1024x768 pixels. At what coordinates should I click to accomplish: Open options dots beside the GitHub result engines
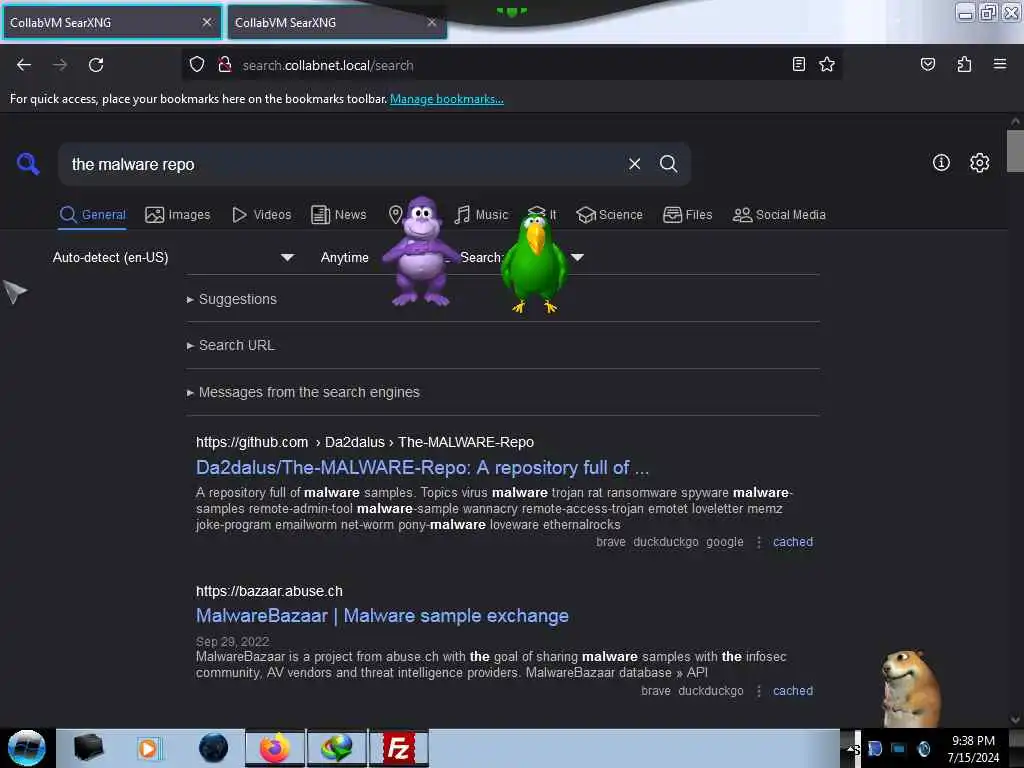(x=758, y=542)
